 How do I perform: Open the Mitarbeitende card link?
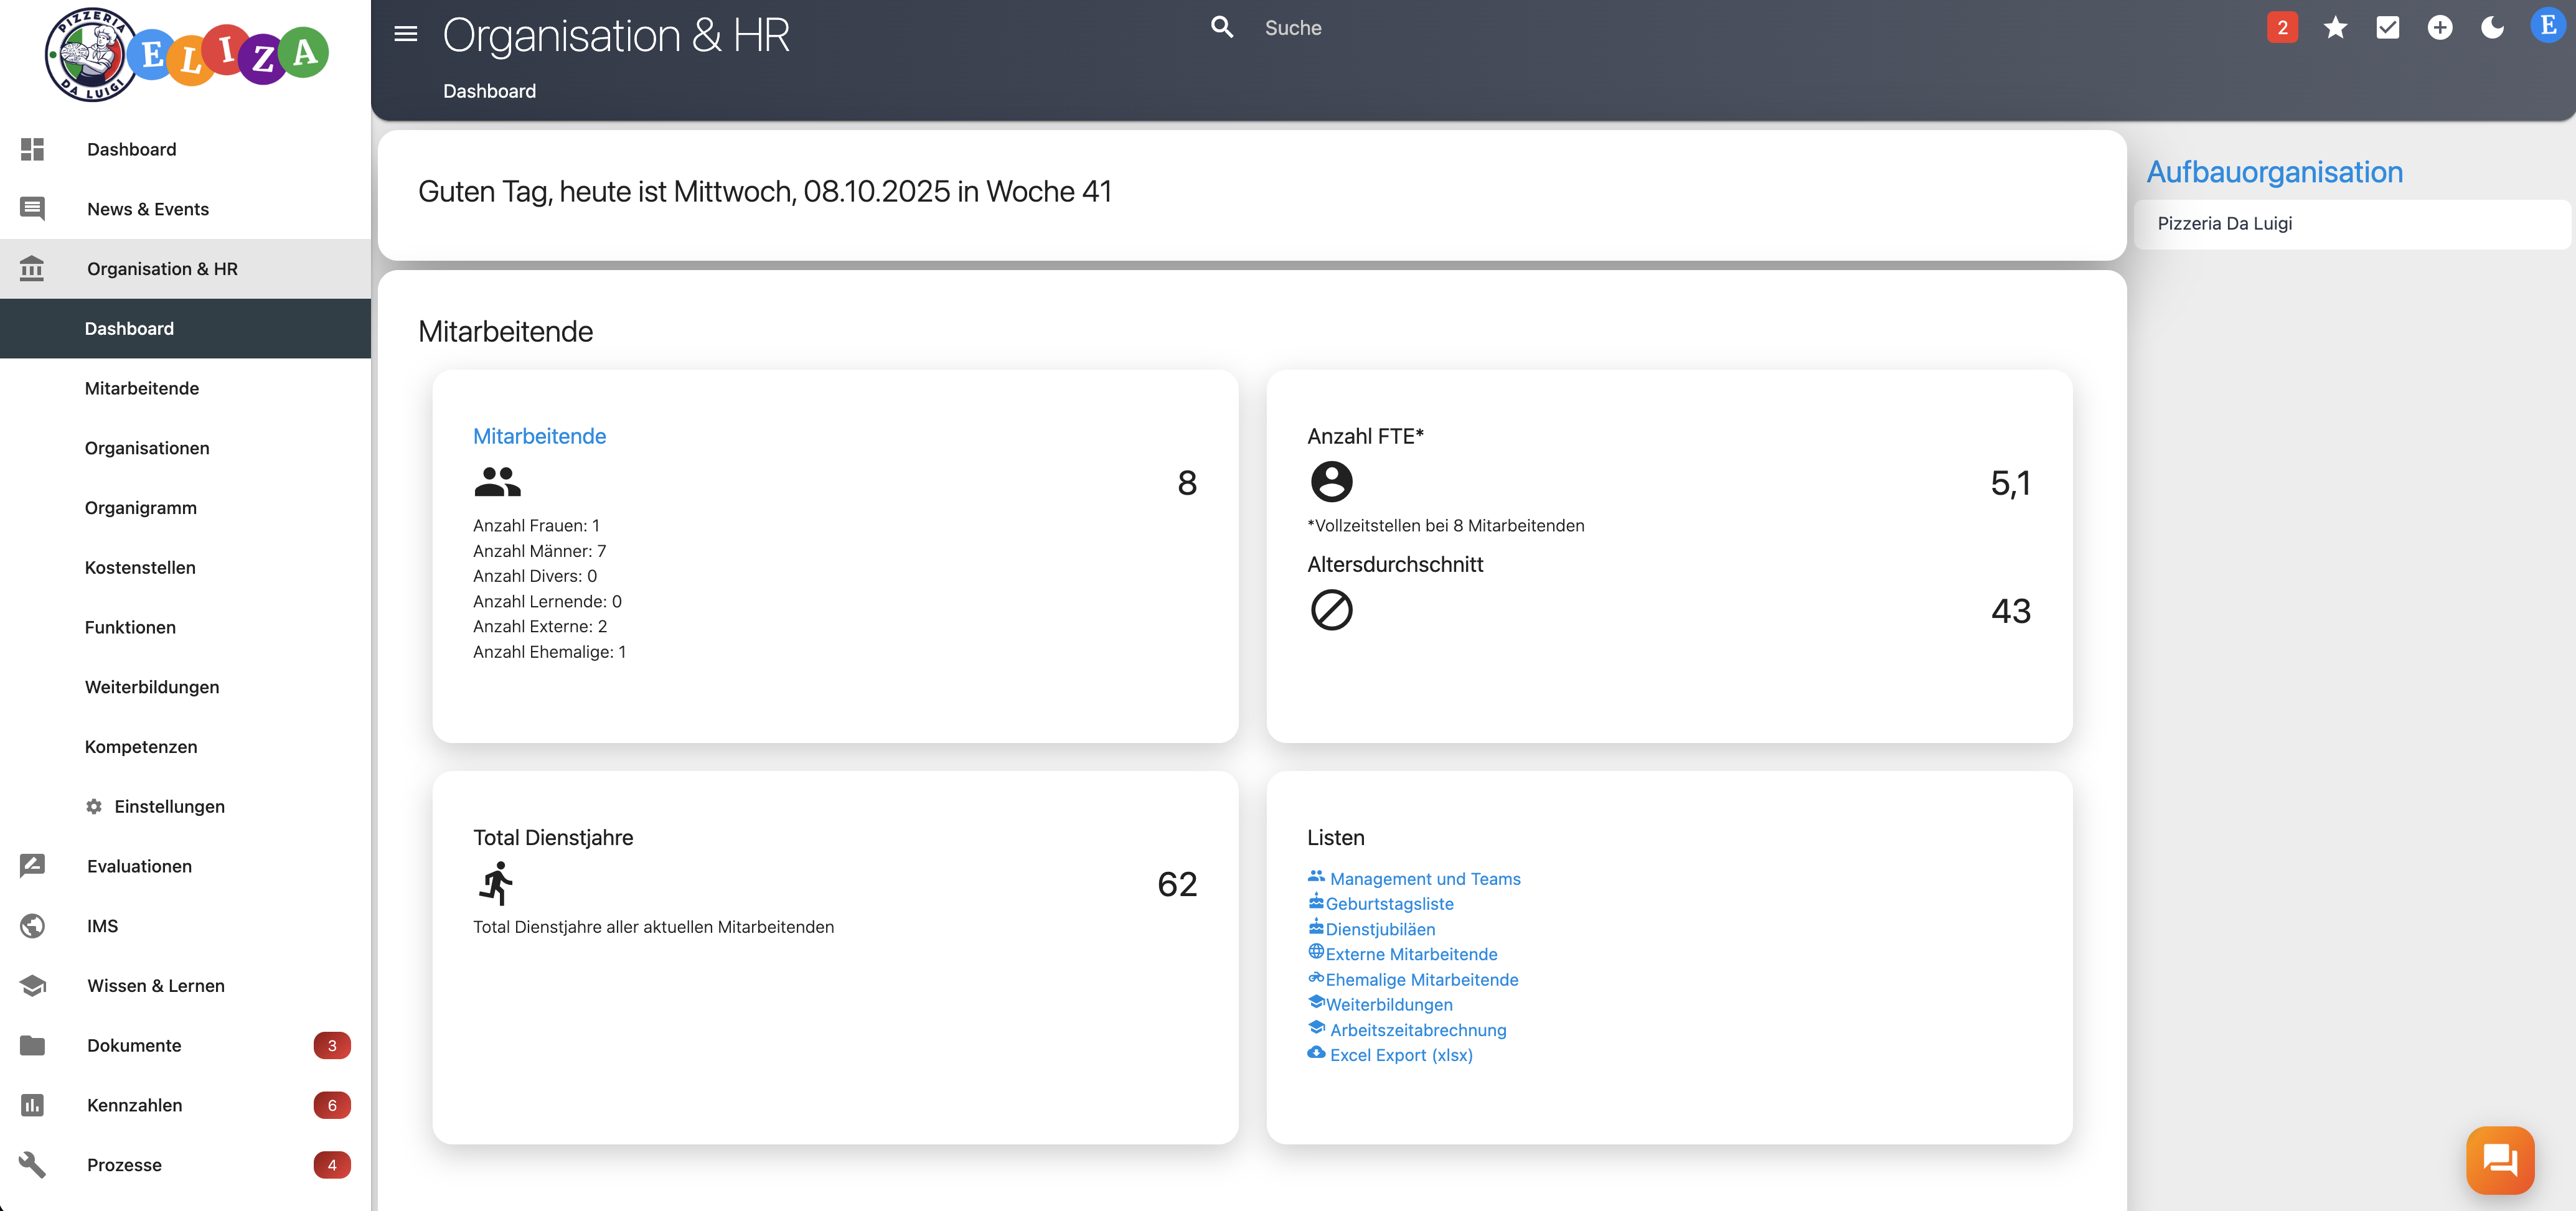tap(539, 436)
